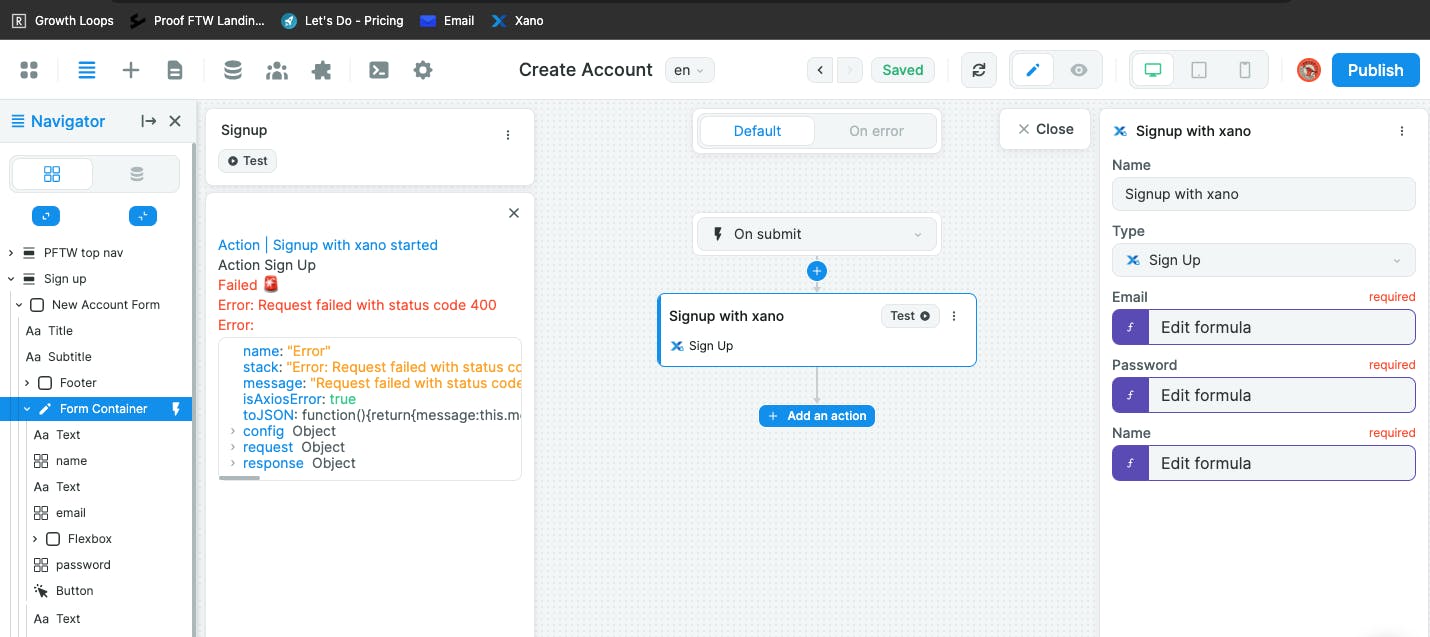
Task: Close the error log panel
Action: (514, 213)
